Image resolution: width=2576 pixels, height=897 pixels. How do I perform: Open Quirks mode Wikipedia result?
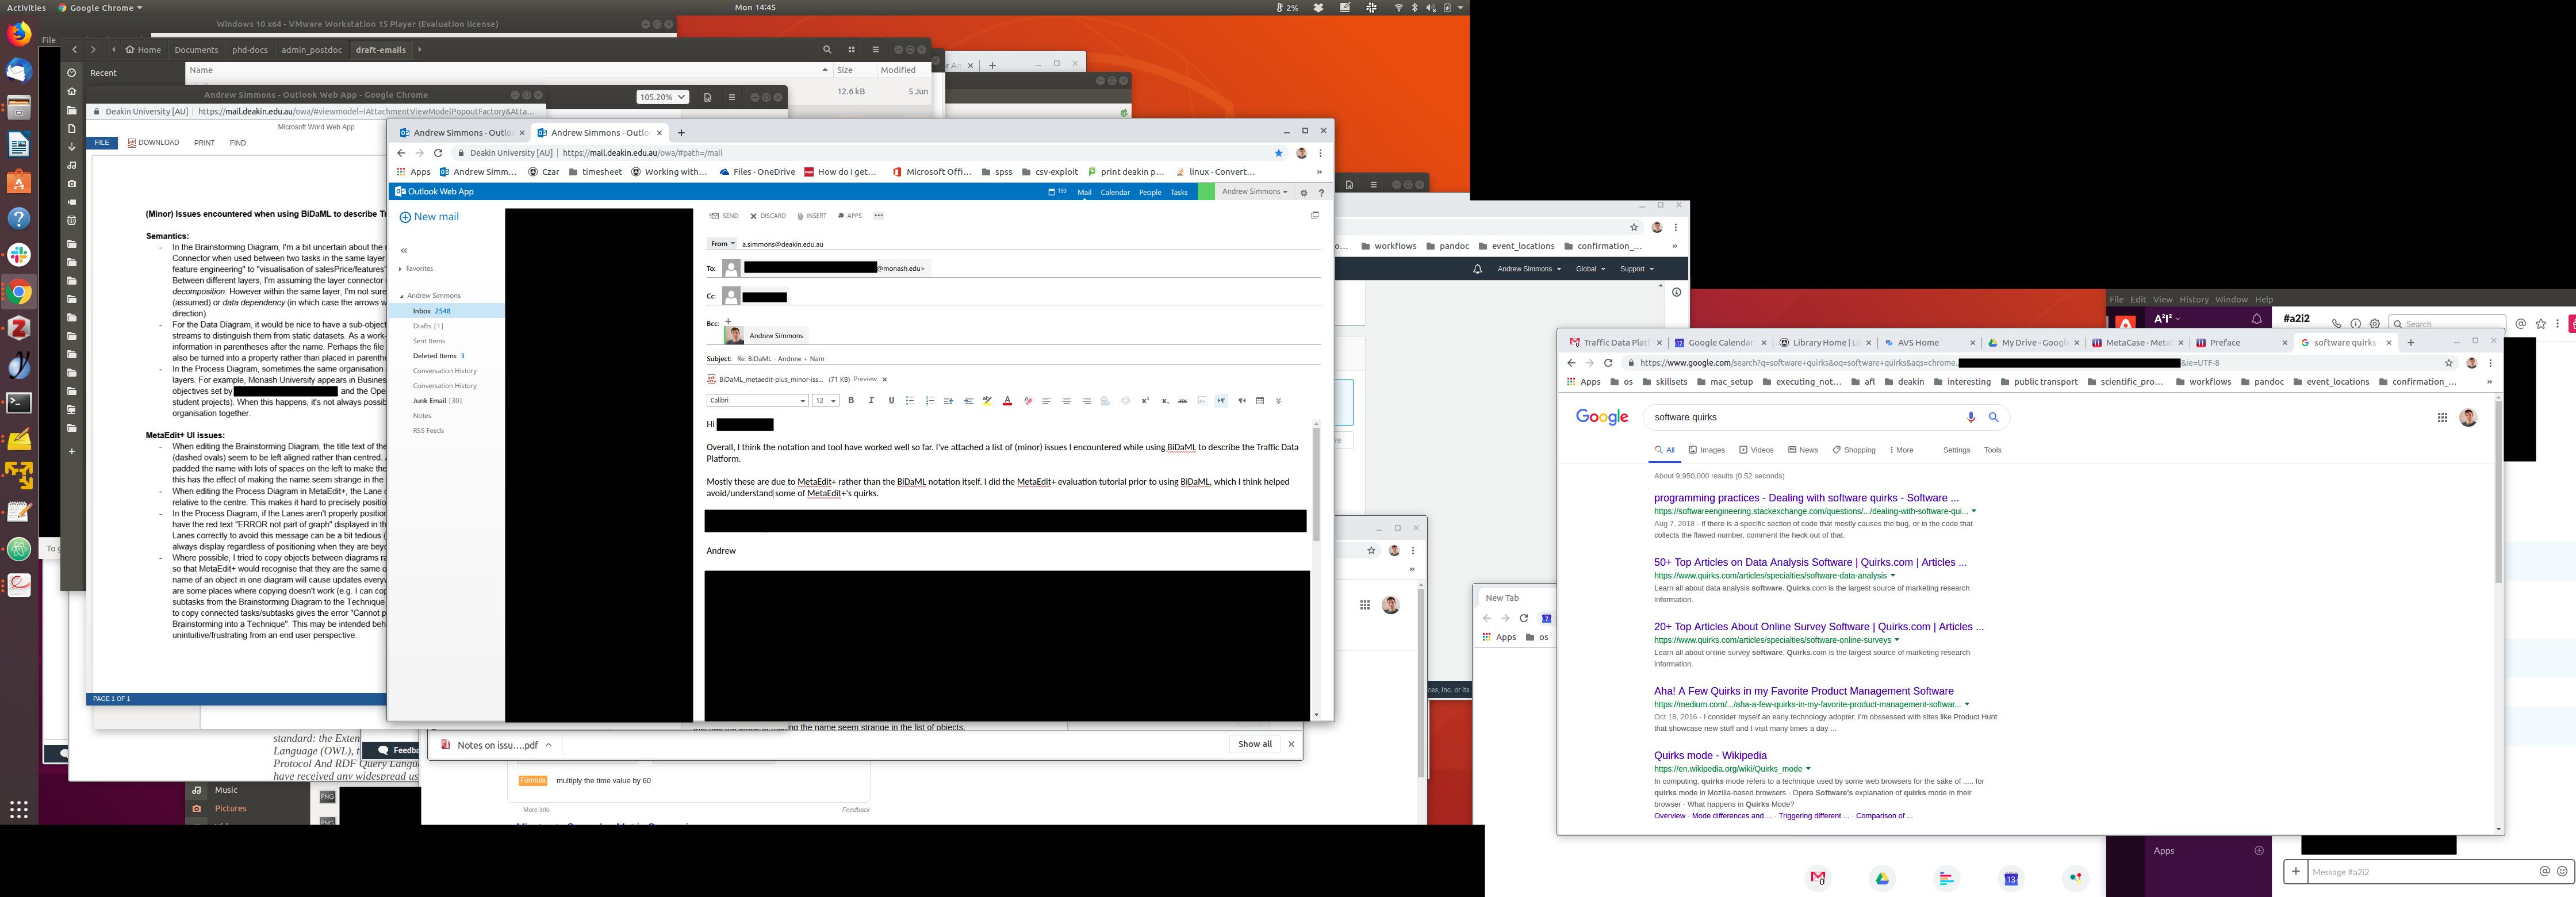point(1710,756)
